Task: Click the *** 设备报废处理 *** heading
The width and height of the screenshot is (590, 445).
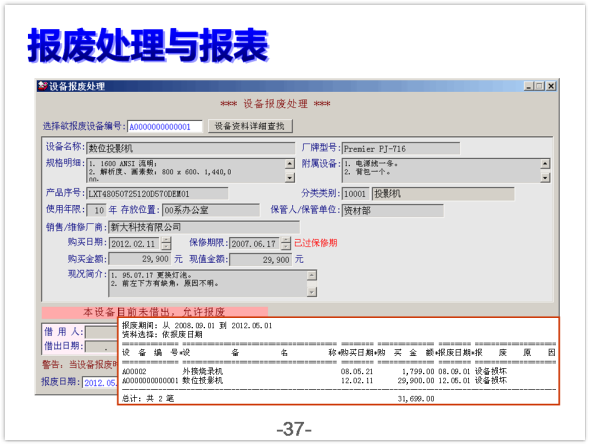Action: pos(275,104)
